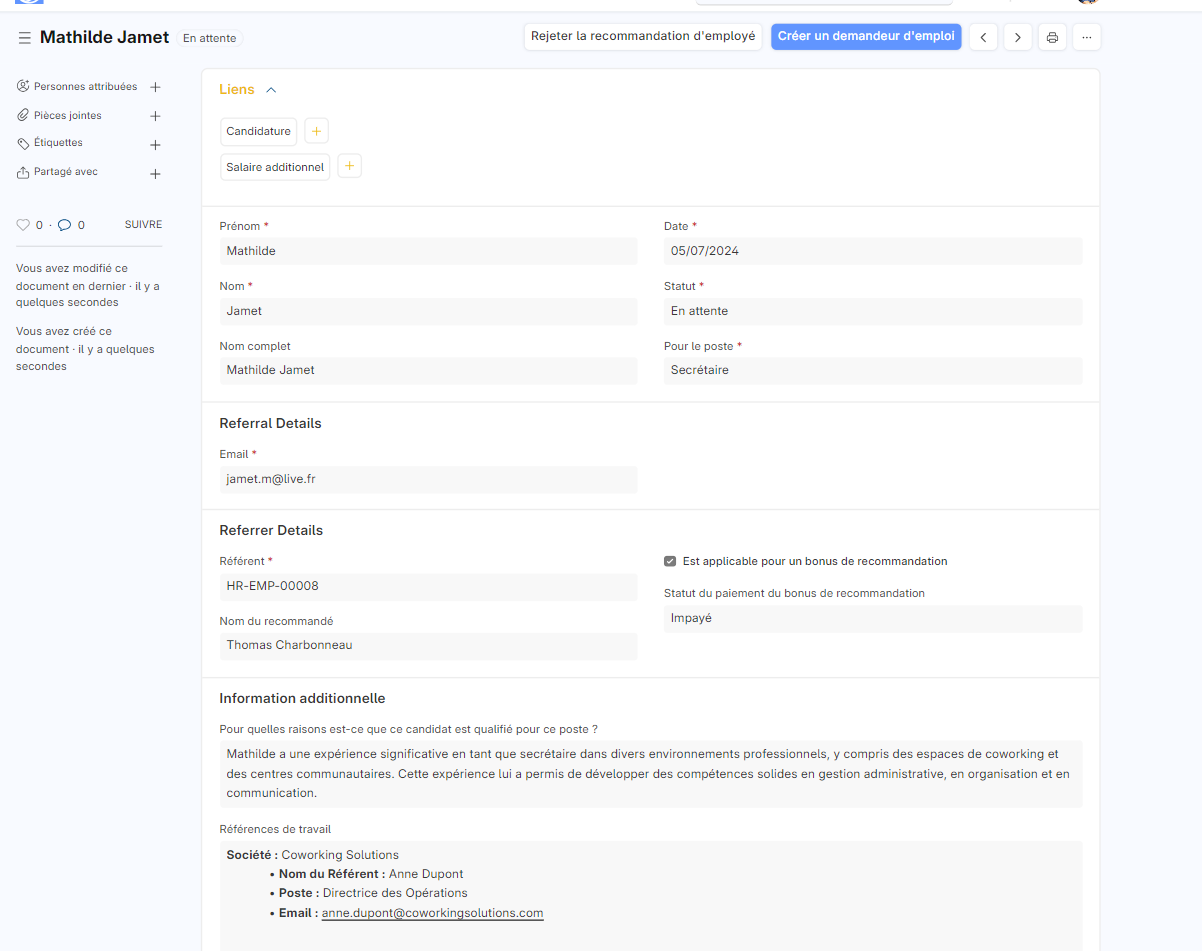1202x951 pixels.
Task: Uncheck Est applicable pour un bonus de recommandation
Action: click(x=669, y=561)
